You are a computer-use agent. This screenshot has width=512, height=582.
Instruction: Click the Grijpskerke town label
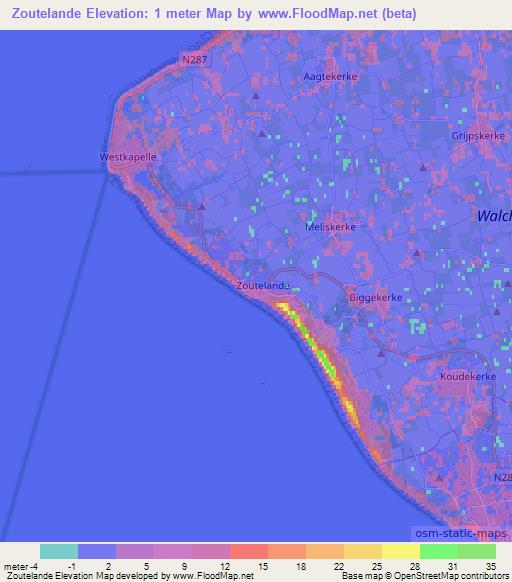[478, 136]
